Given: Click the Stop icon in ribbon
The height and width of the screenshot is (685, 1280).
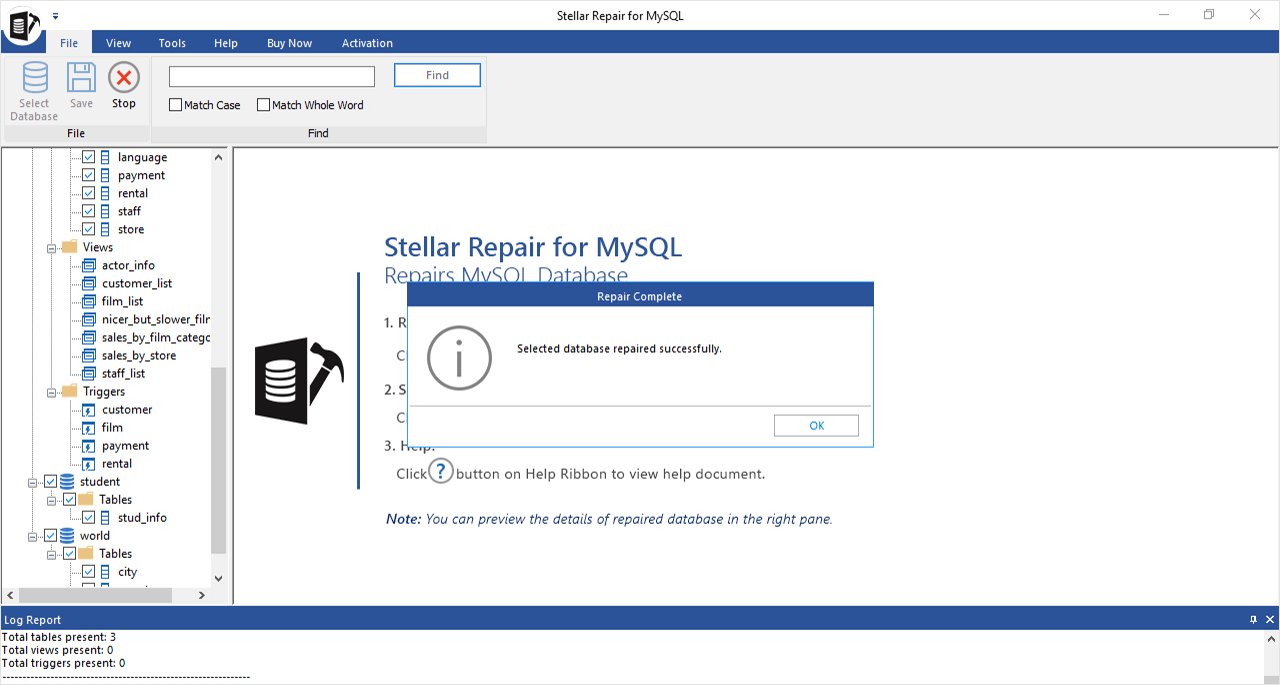Looking at the screenshot, I should [124, 78].
